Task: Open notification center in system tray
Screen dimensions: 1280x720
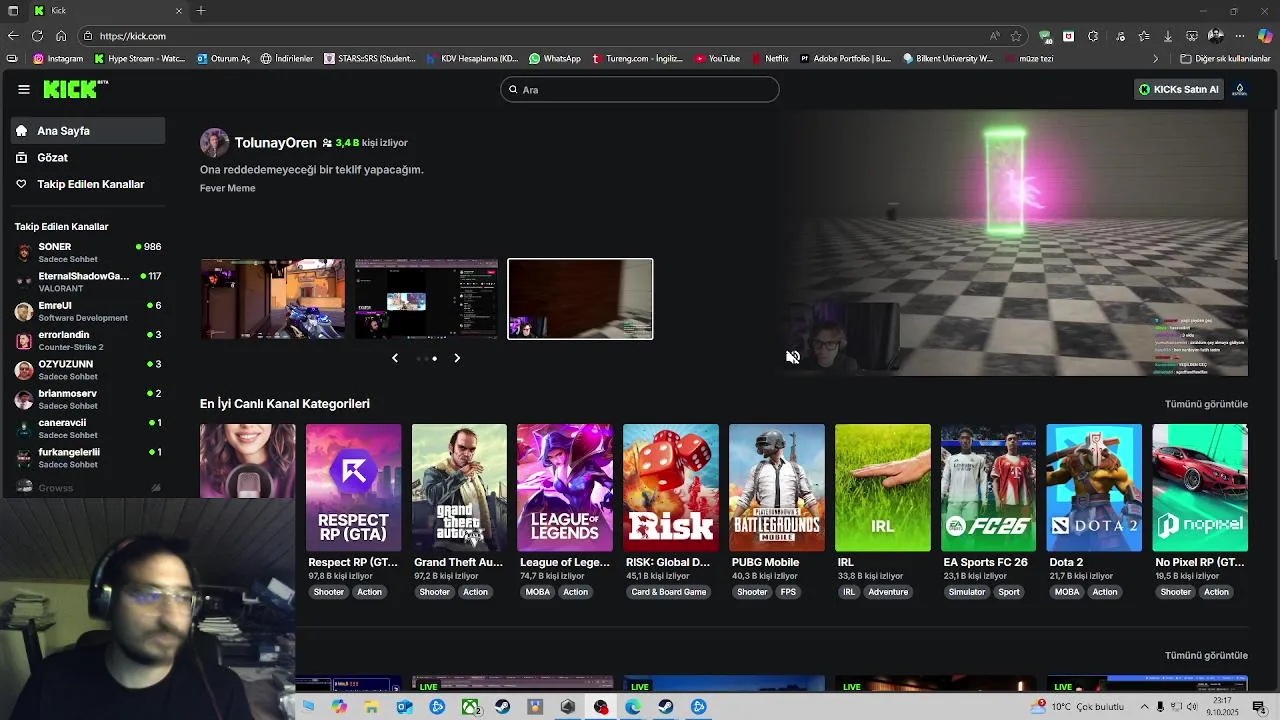Action: (x=1259, y=707)
